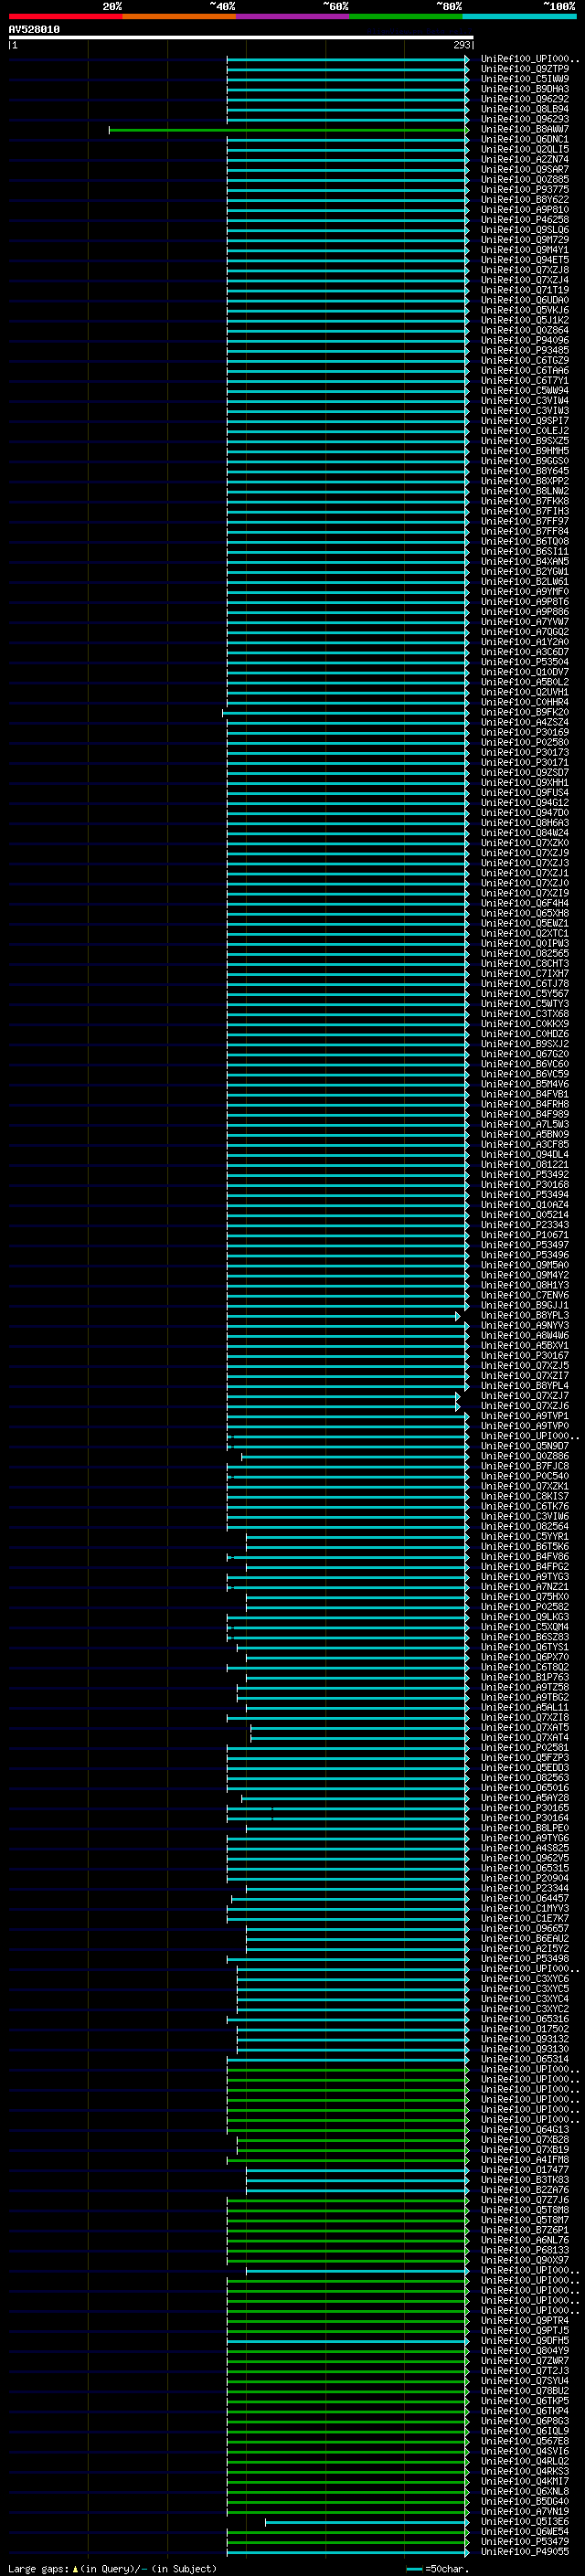This screenshot has width=585, height=2576.
Task: Select the UniRef100_Q7XZJ6 alignment bar
Action: click(343, 1406)
